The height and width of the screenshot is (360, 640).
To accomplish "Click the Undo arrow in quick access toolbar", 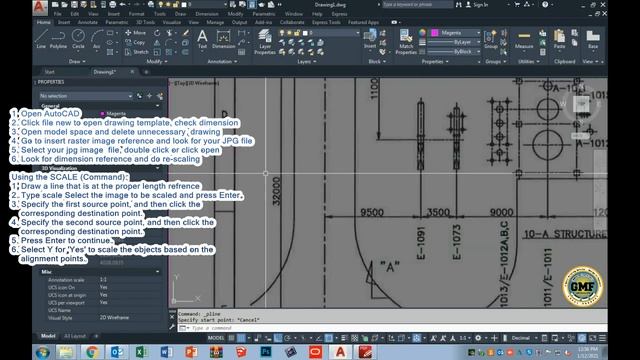I will [x=122, y=5].
